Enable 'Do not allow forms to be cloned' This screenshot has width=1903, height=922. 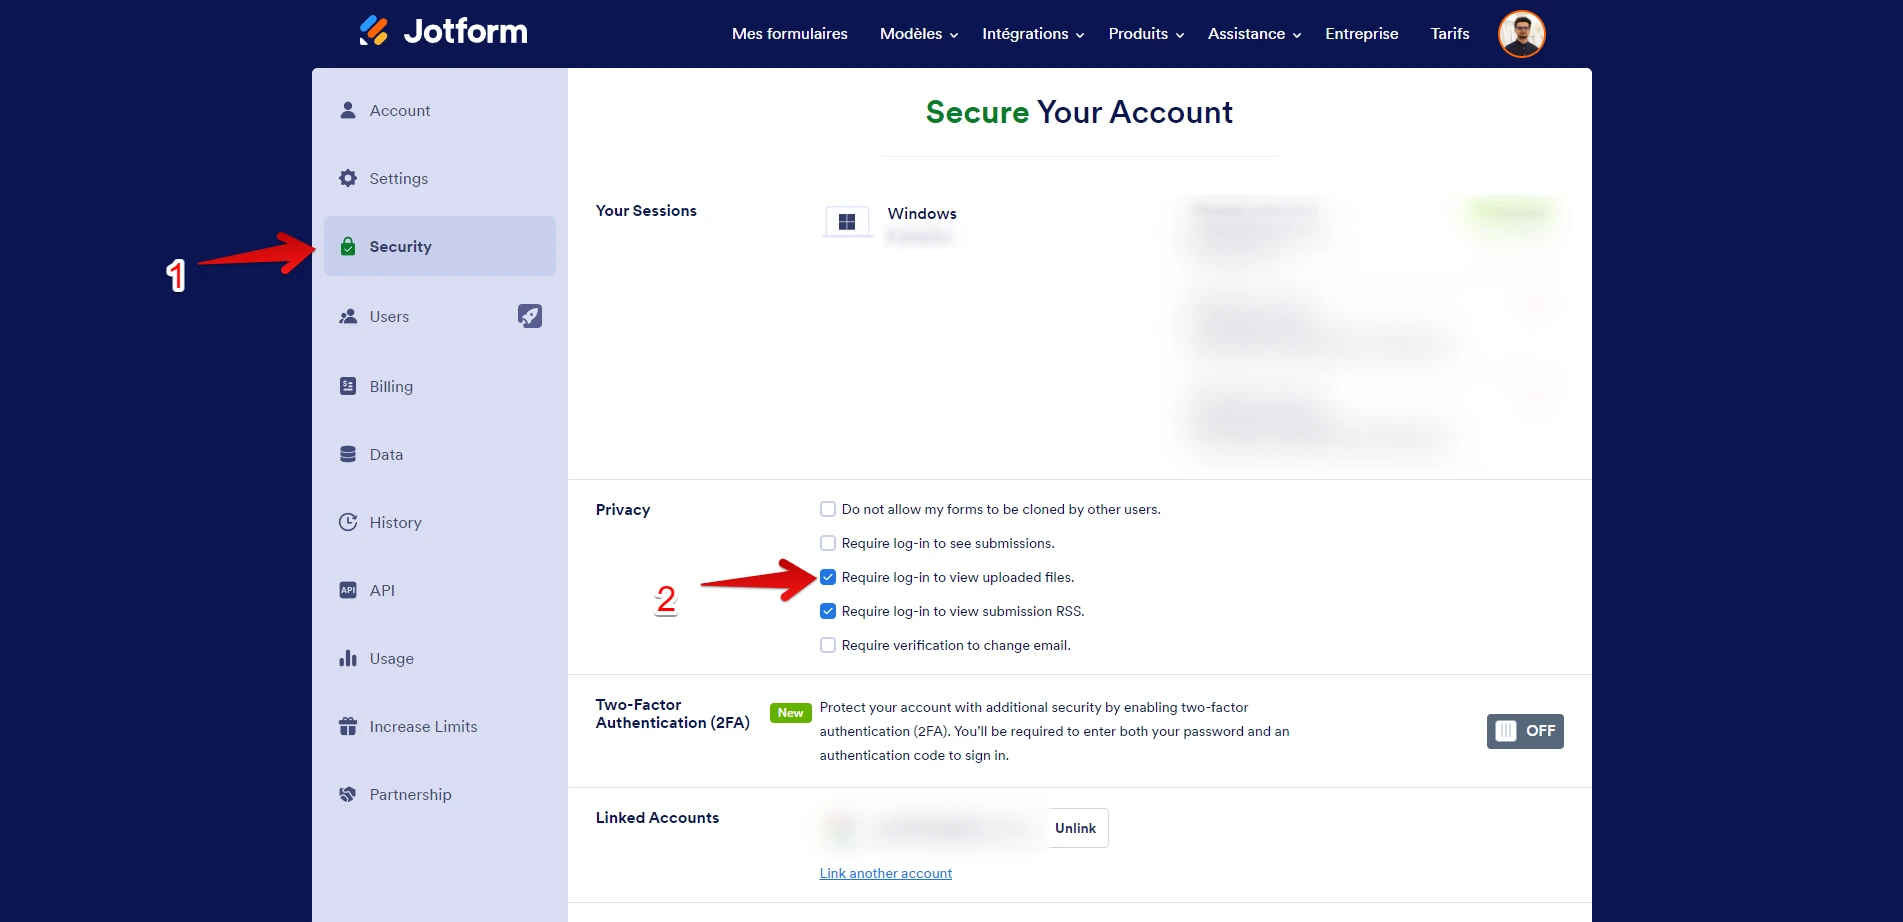tap(828, 509)
